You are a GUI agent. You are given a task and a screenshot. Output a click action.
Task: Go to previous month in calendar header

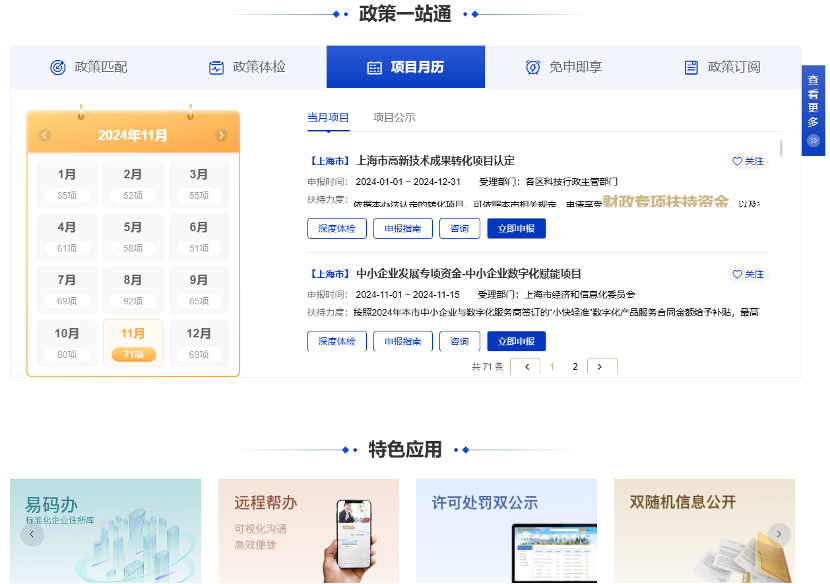(x=45, y=136)
